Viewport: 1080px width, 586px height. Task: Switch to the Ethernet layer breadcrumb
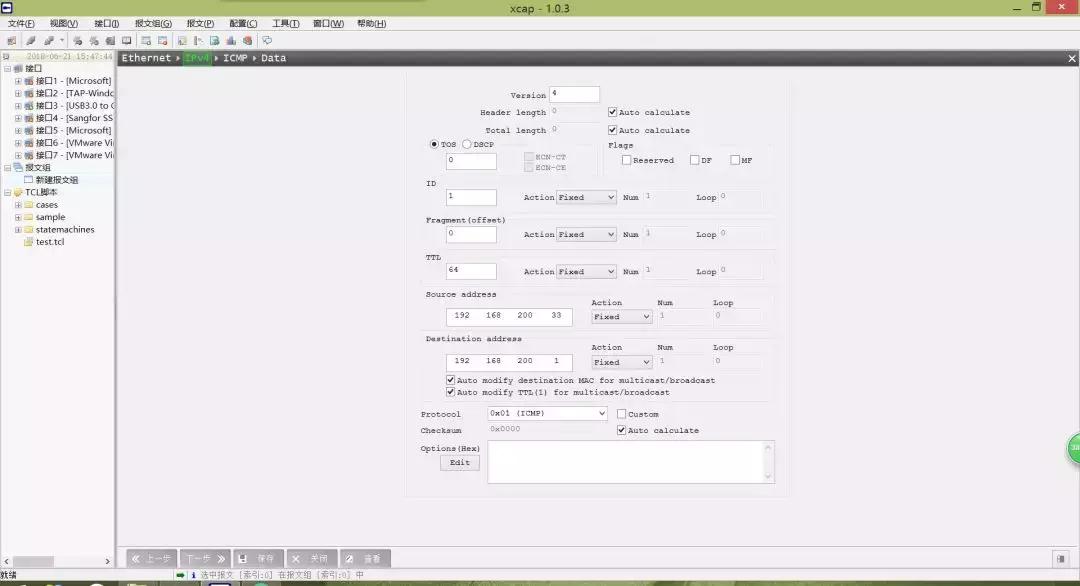(x=146, y=59)
